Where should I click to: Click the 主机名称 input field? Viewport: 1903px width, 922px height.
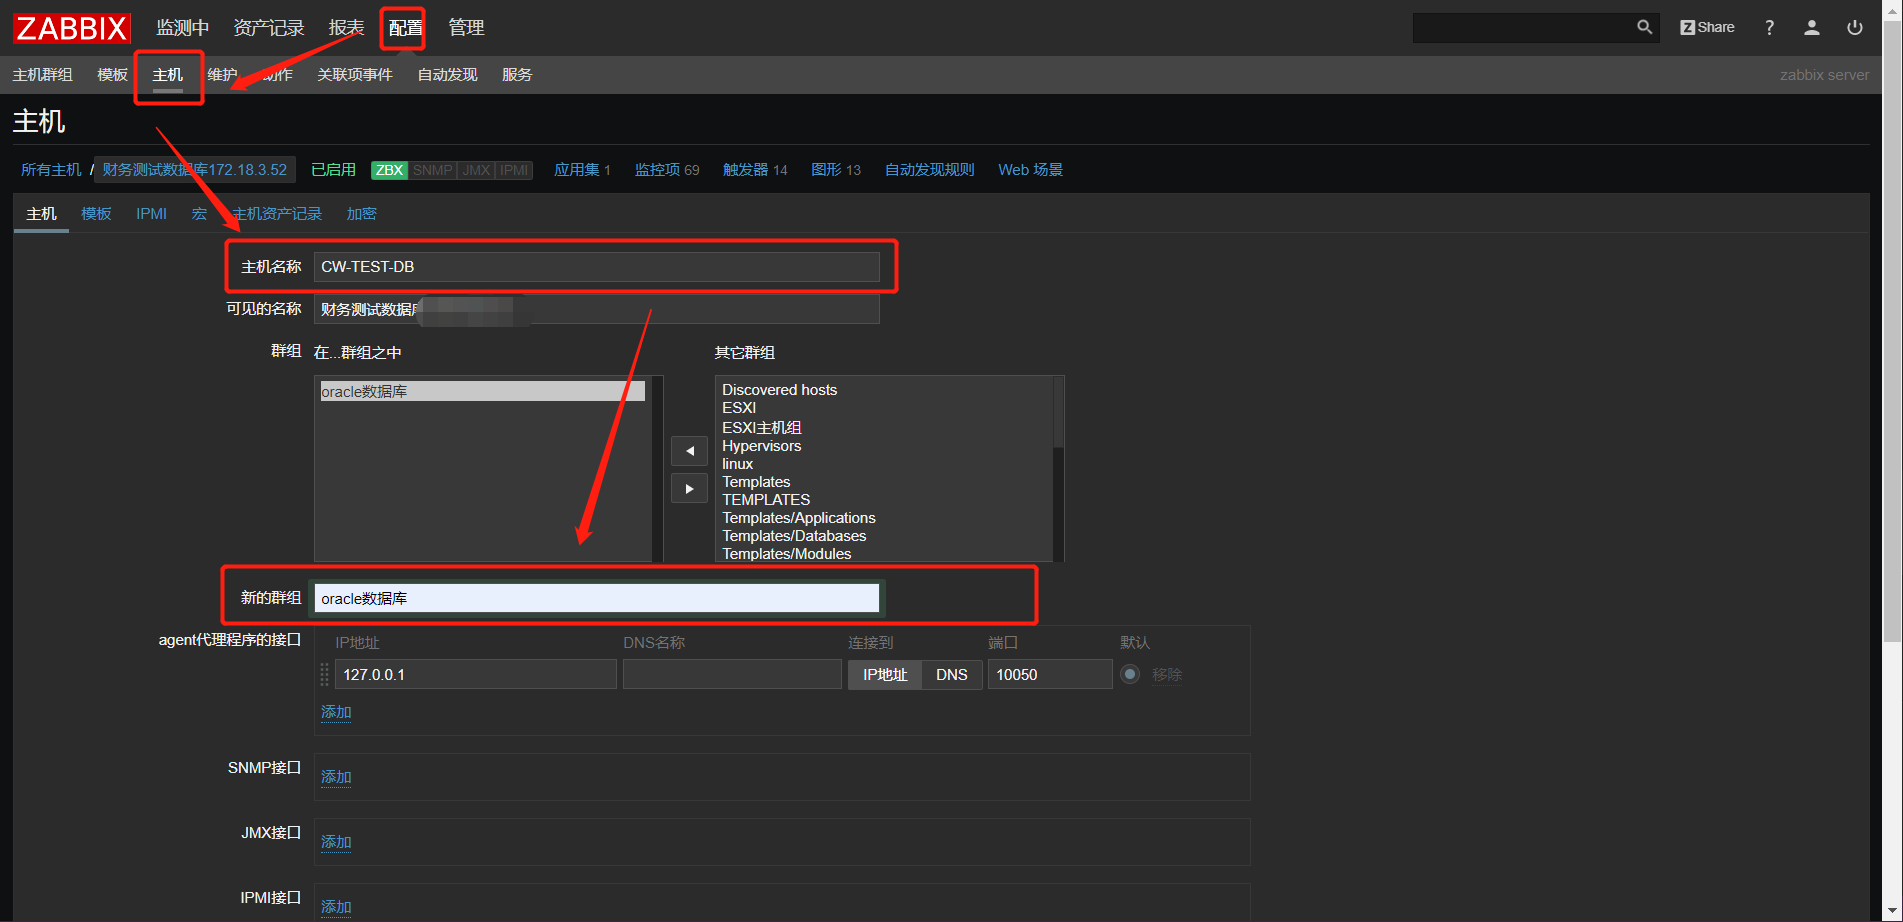point(597,267)
